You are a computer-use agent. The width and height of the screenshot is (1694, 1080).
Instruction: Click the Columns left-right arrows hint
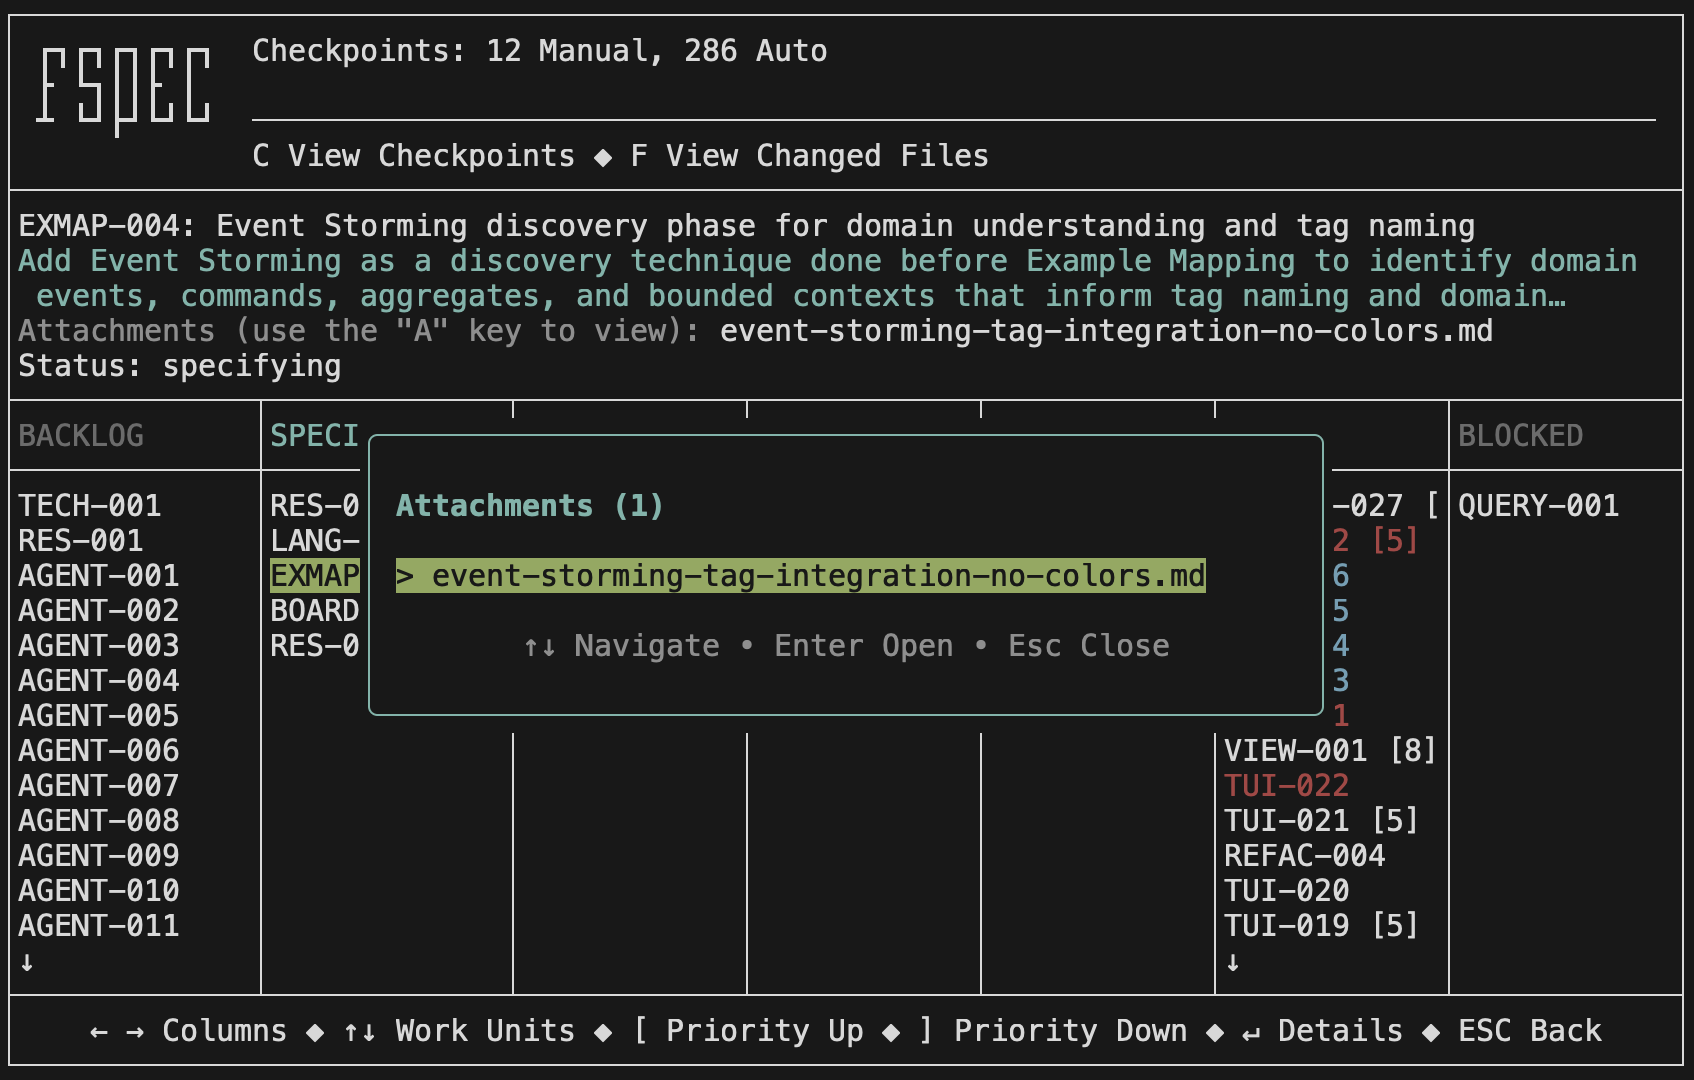coord(188,1031)
